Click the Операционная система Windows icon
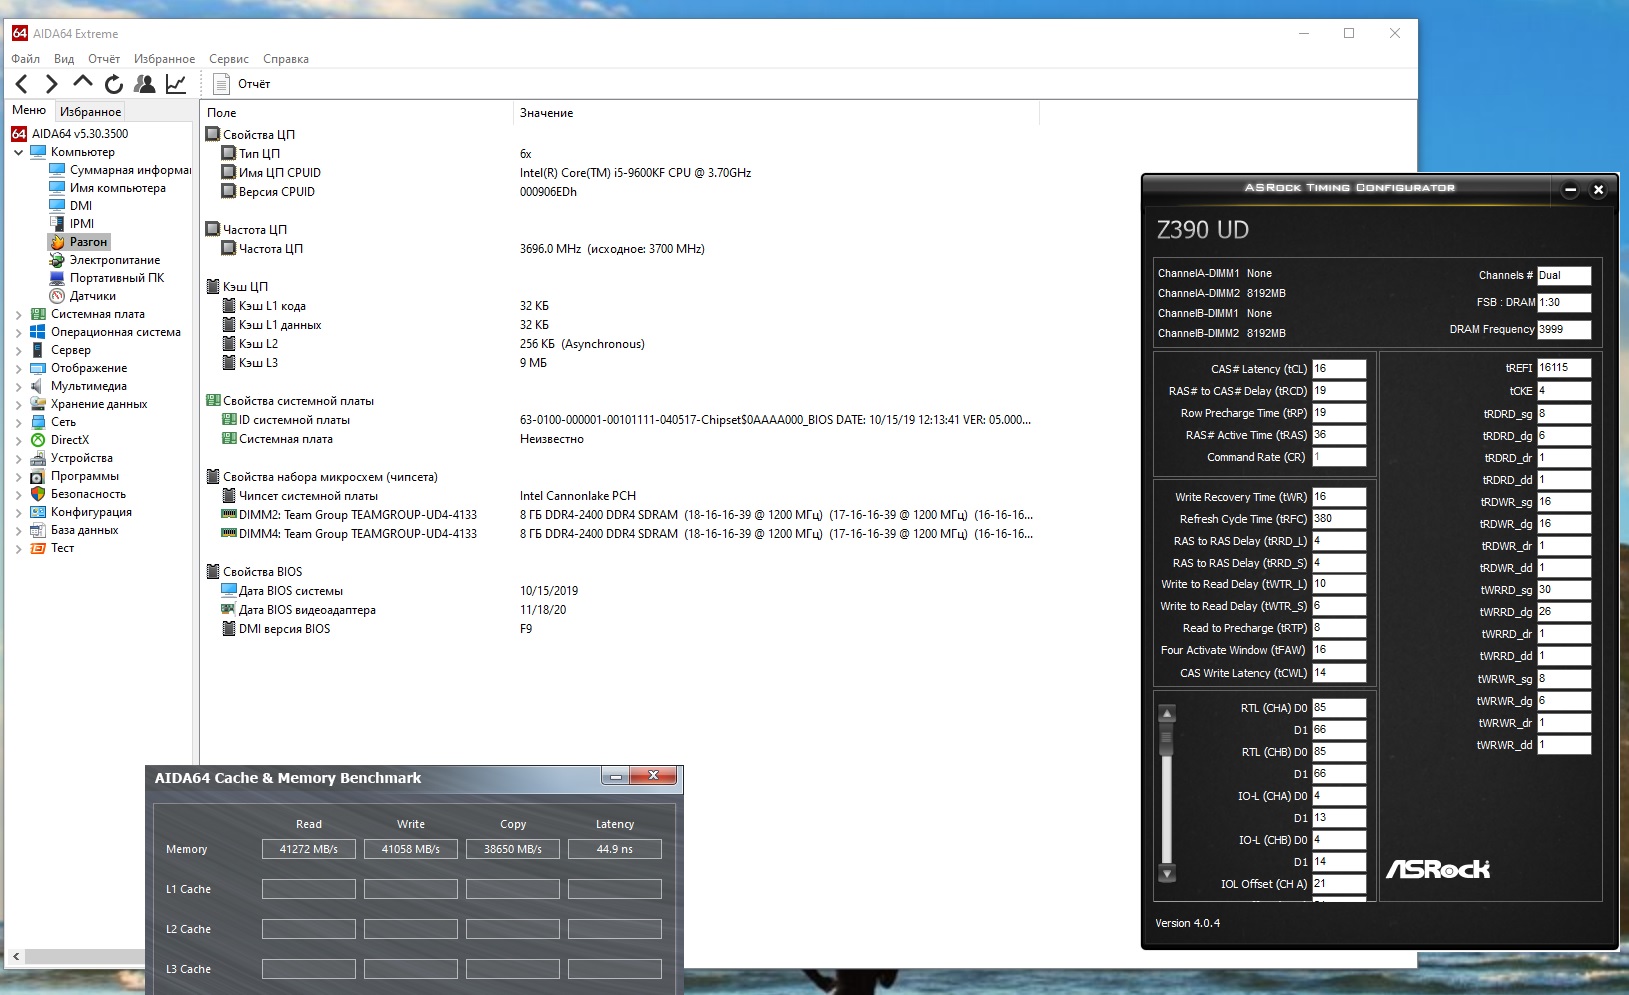 pos(38,332)
